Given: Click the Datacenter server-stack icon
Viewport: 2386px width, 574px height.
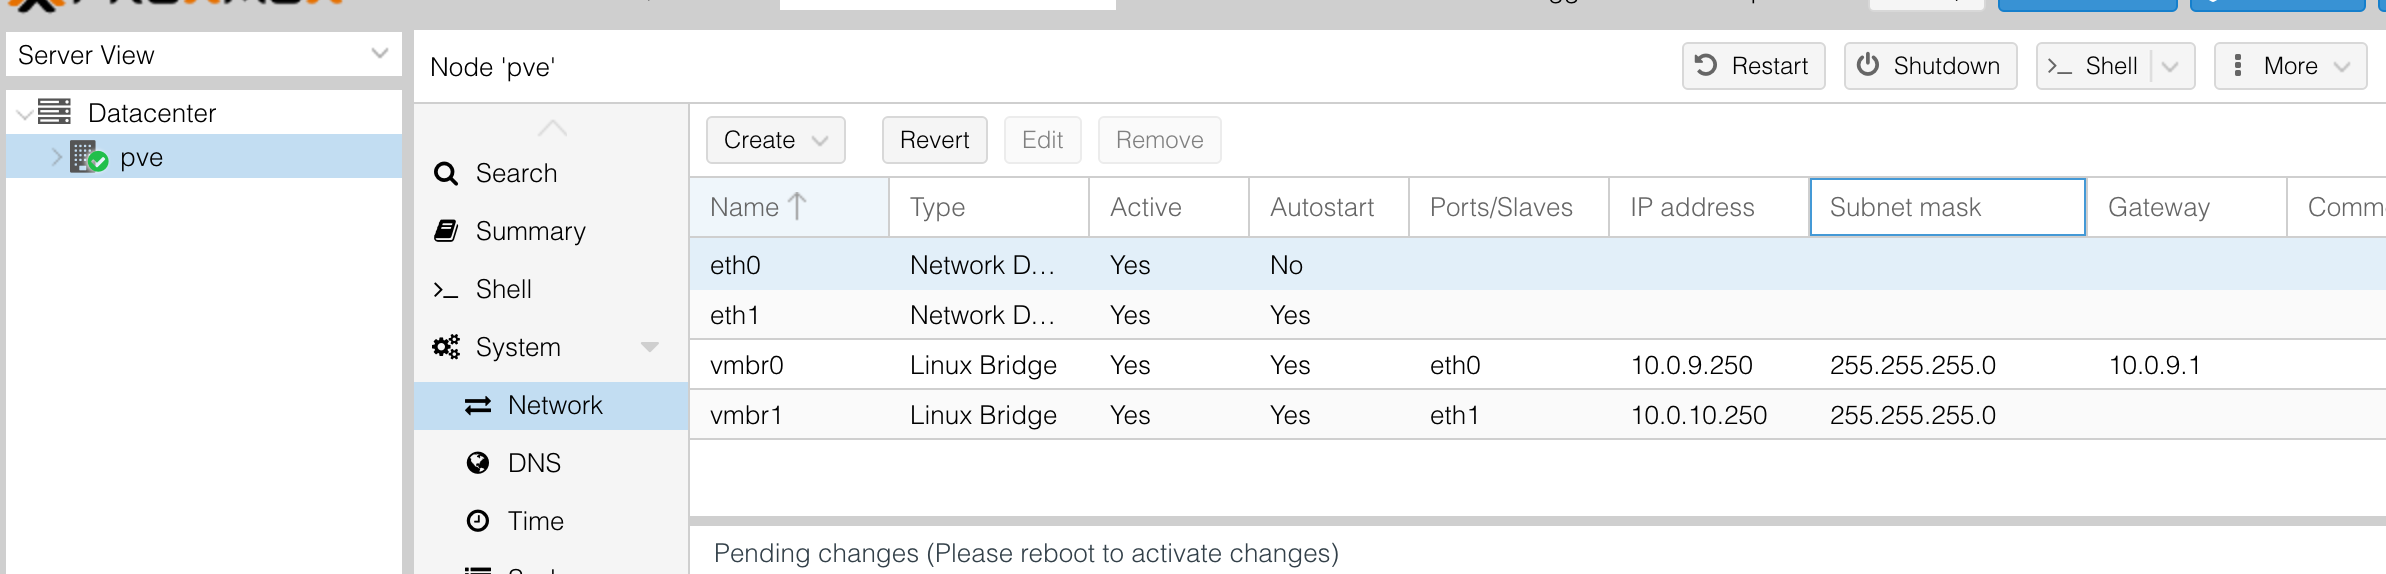Looking at the screenshot, I should [x=54, y=112].
